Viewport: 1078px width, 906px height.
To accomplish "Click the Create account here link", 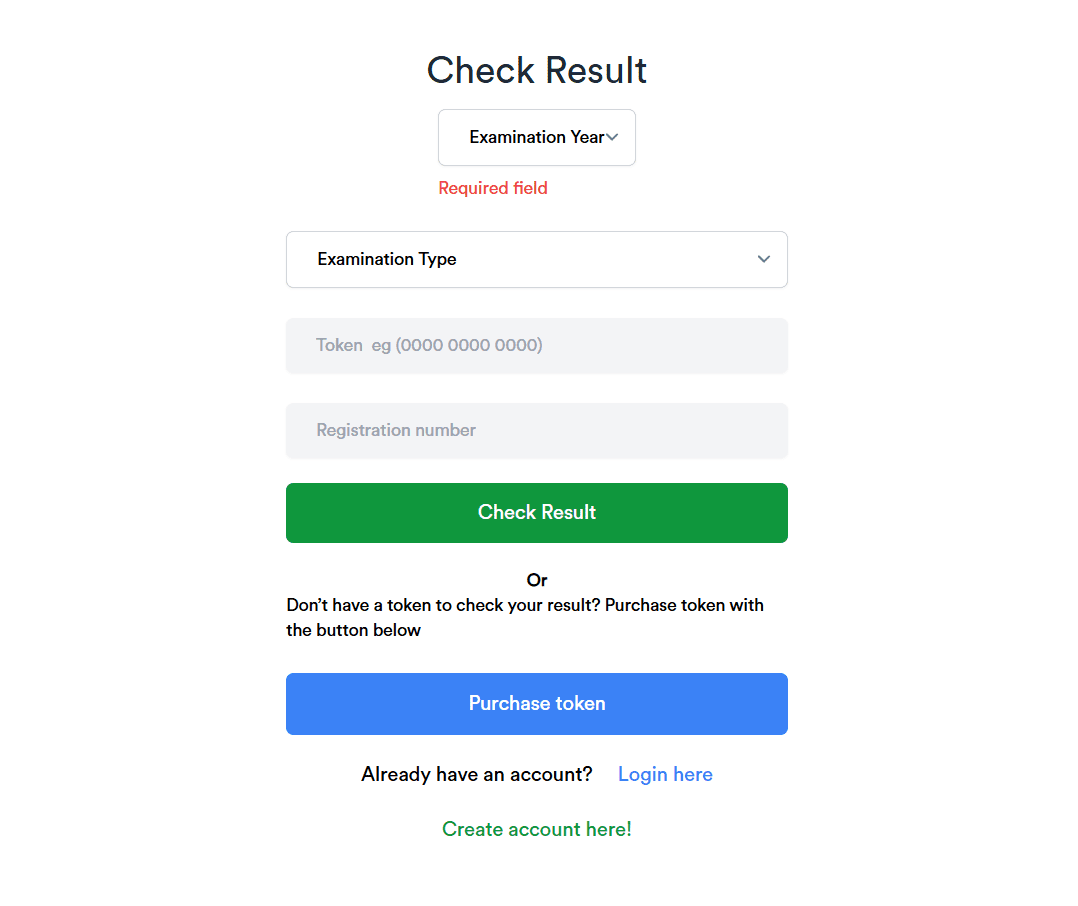I will coord(537,829).
